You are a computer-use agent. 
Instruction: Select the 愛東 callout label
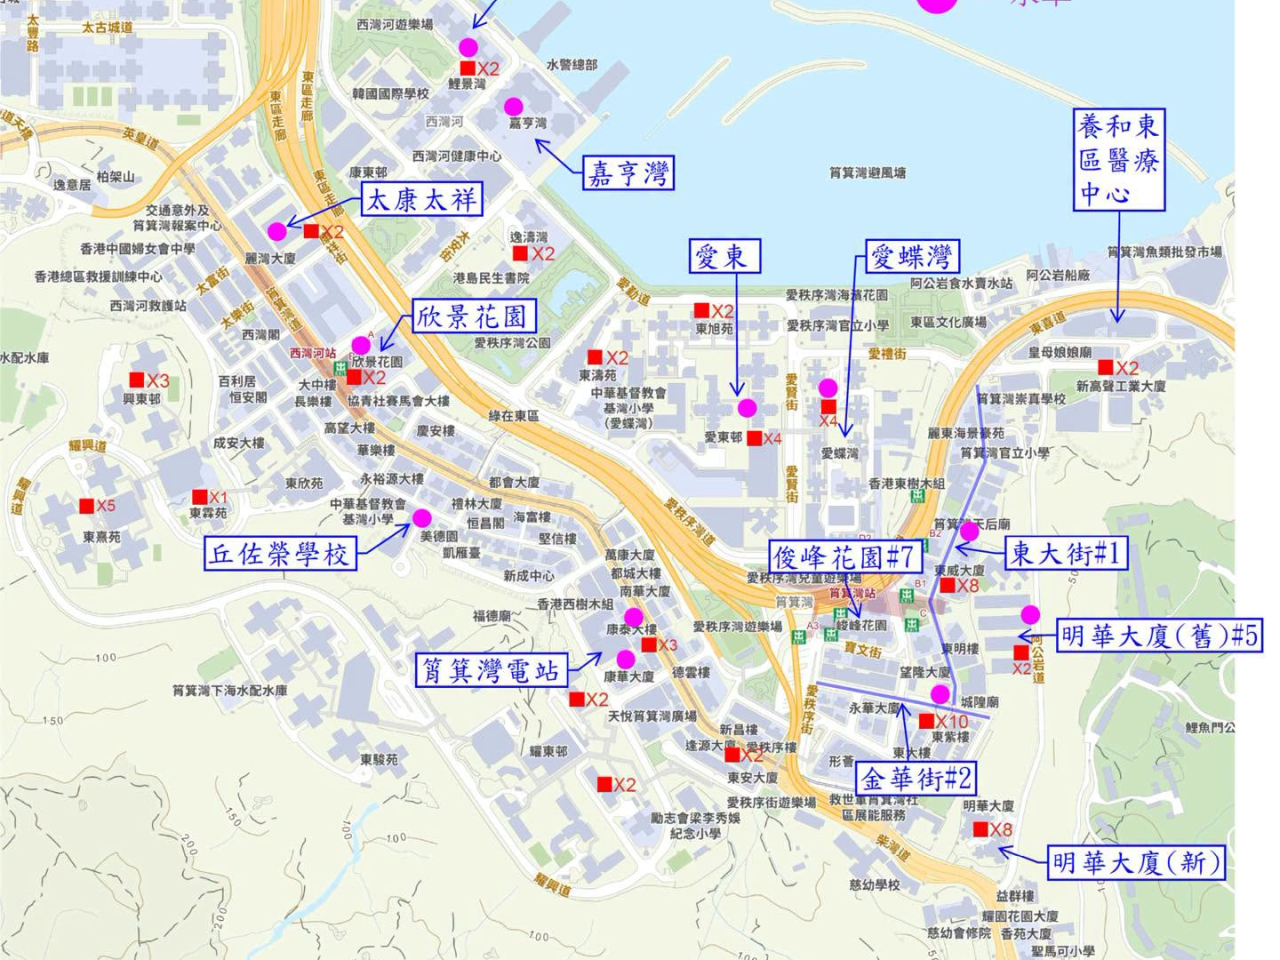725,256
